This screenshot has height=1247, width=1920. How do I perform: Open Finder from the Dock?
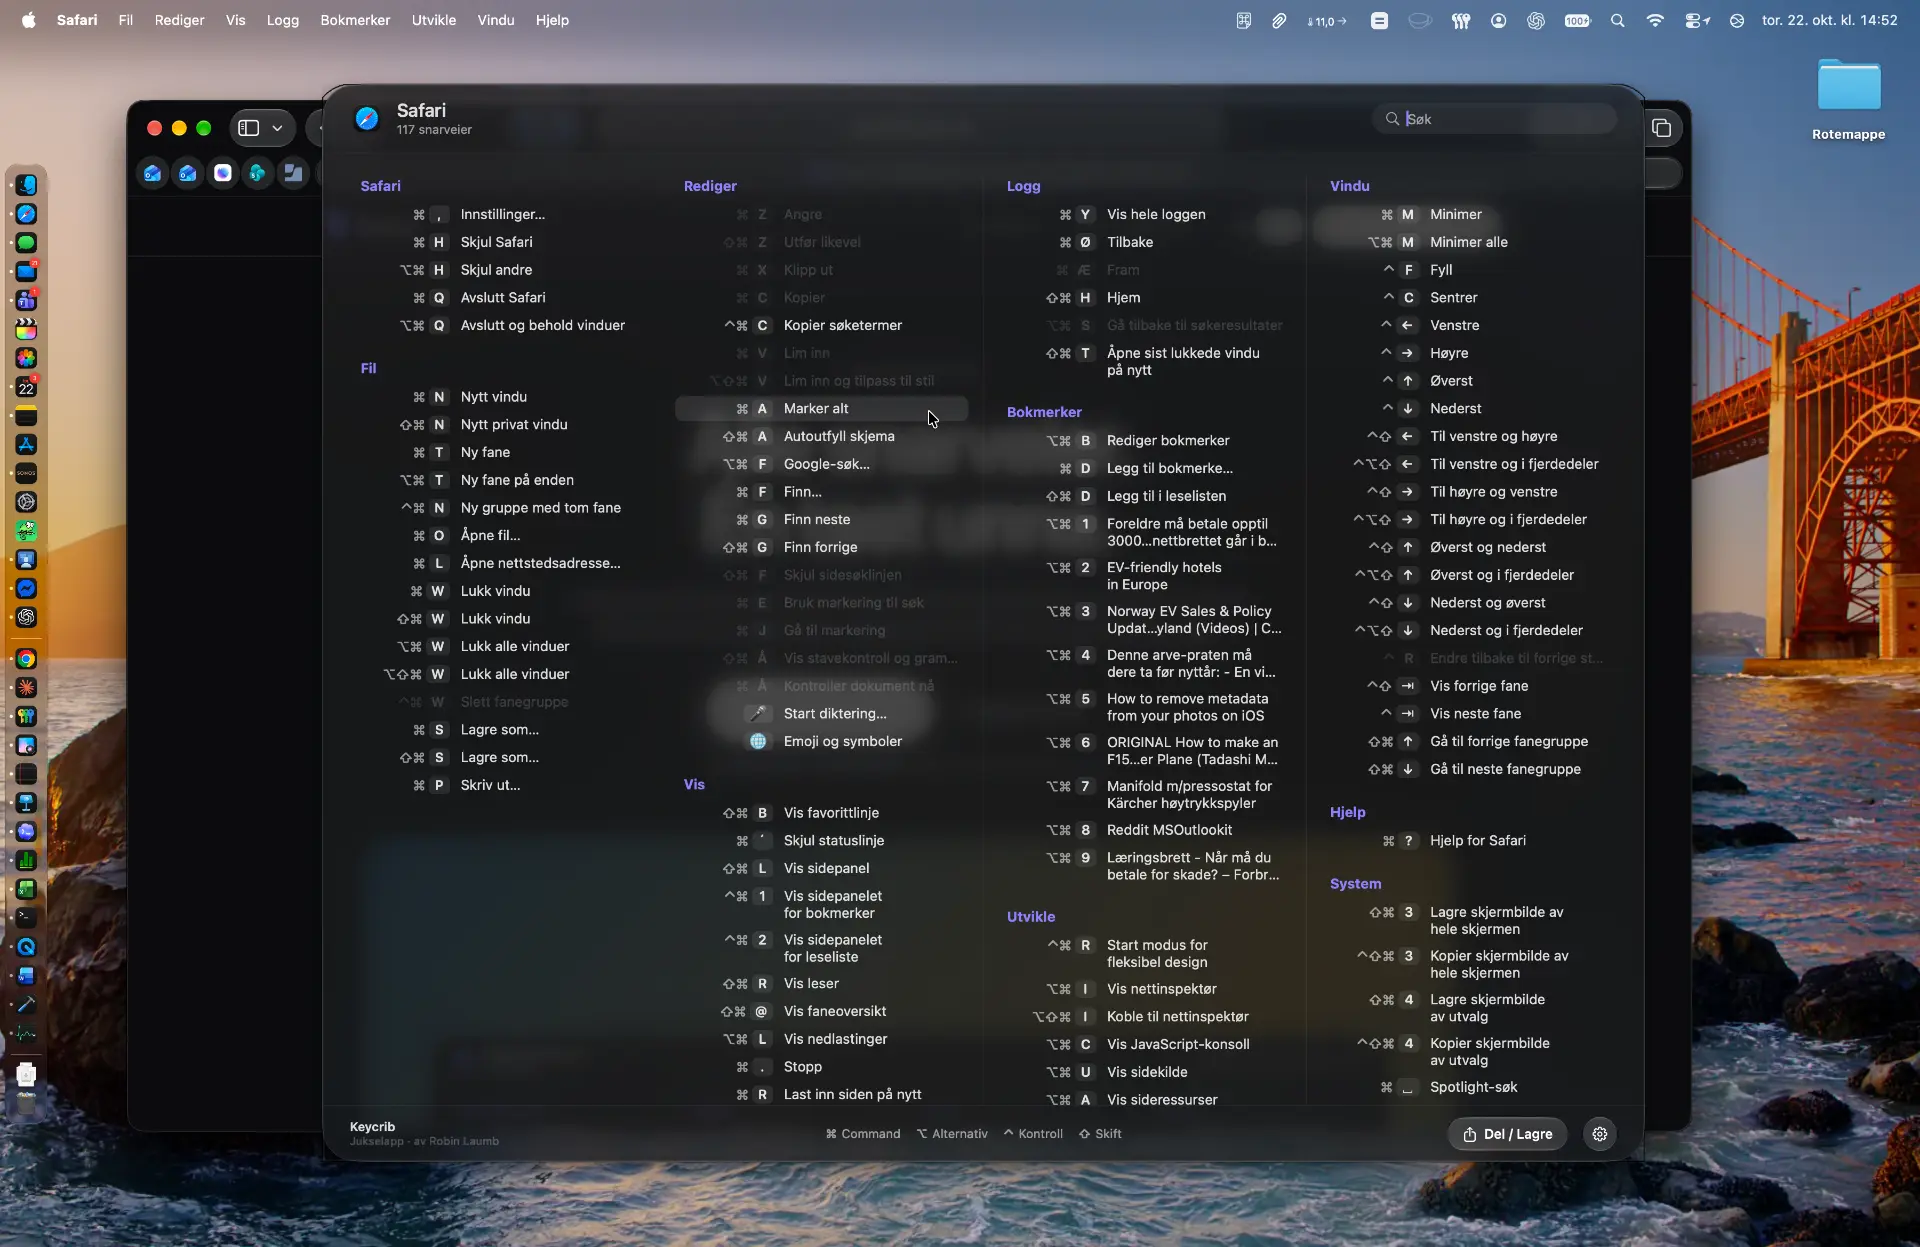27,185
